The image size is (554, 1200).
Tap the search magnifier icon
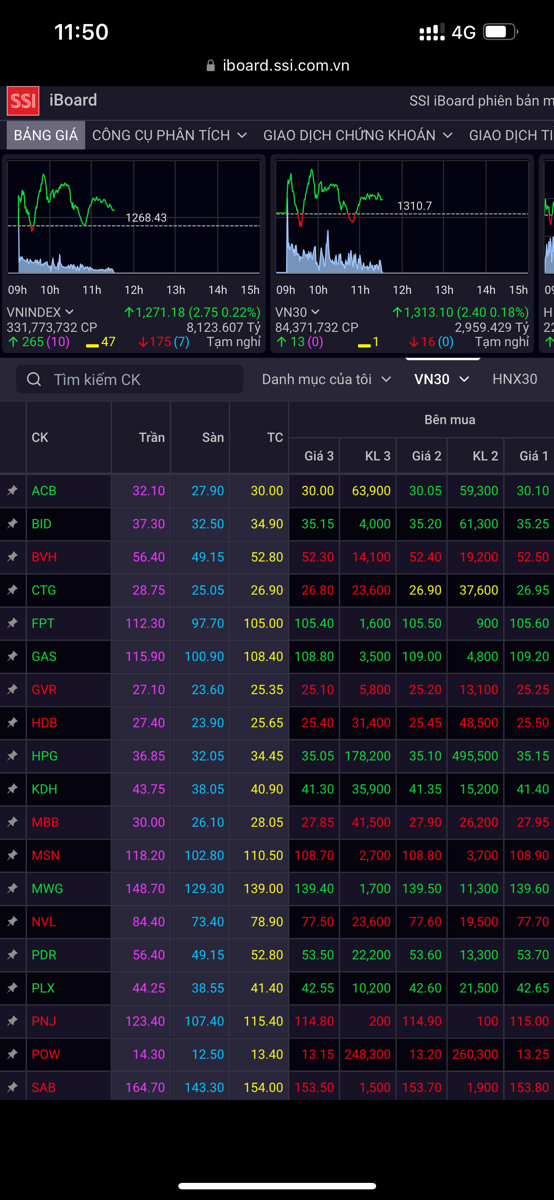(x=35, y=379)
